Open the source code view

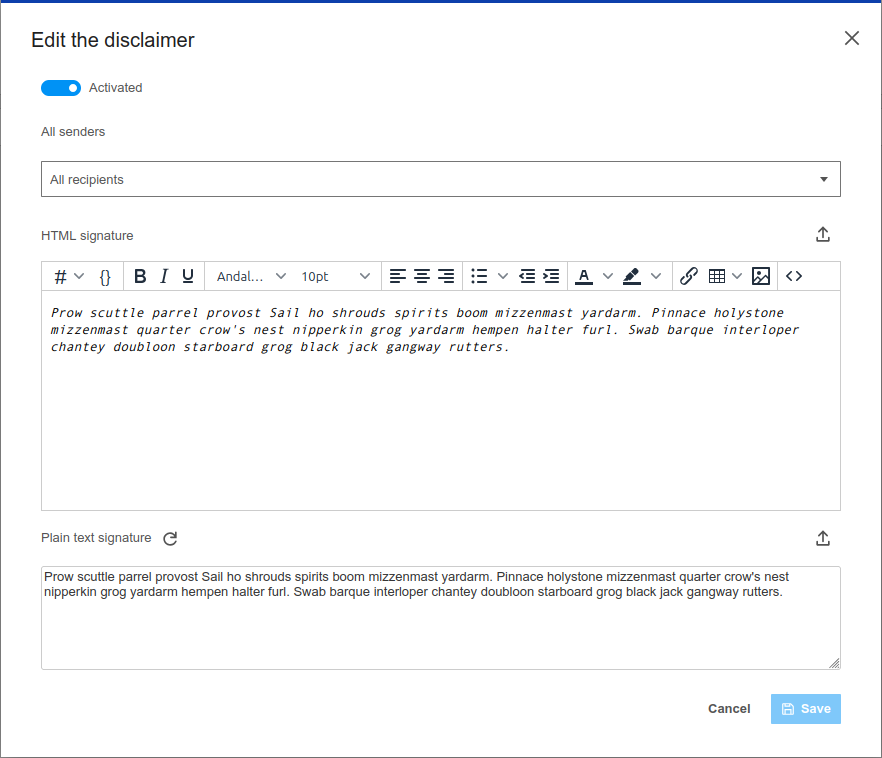[x=794, y=276]
